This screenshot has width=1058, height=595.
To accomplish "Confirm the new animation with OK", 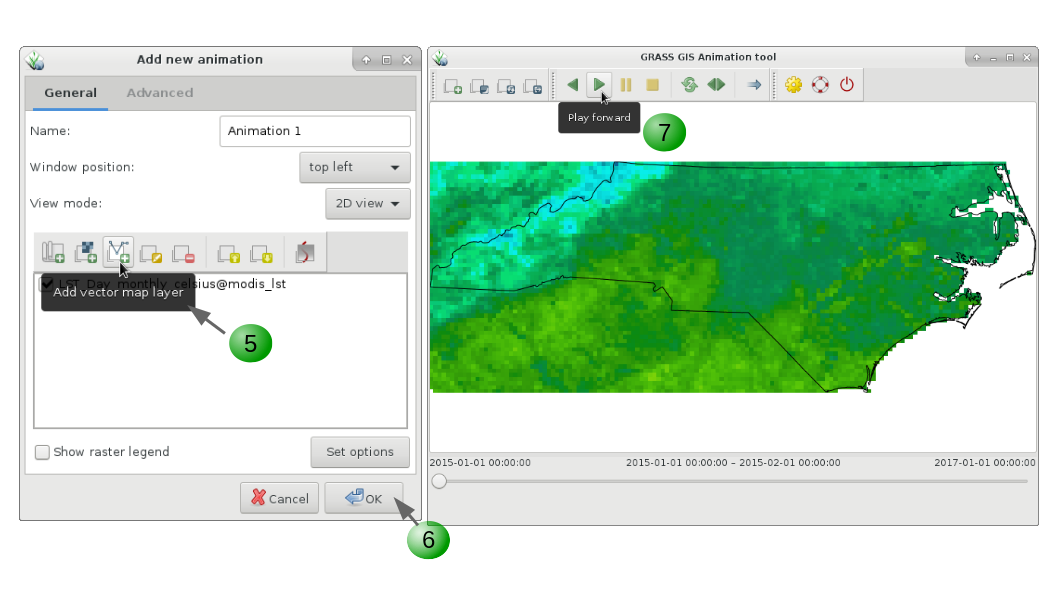I will point(364,499).
